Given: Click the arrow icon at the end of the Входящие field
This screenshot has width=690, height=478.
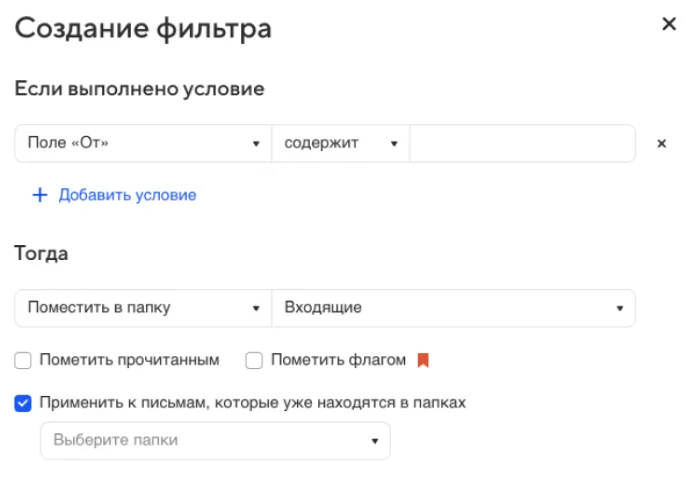Looking at the screenshot, I should 620,308.
